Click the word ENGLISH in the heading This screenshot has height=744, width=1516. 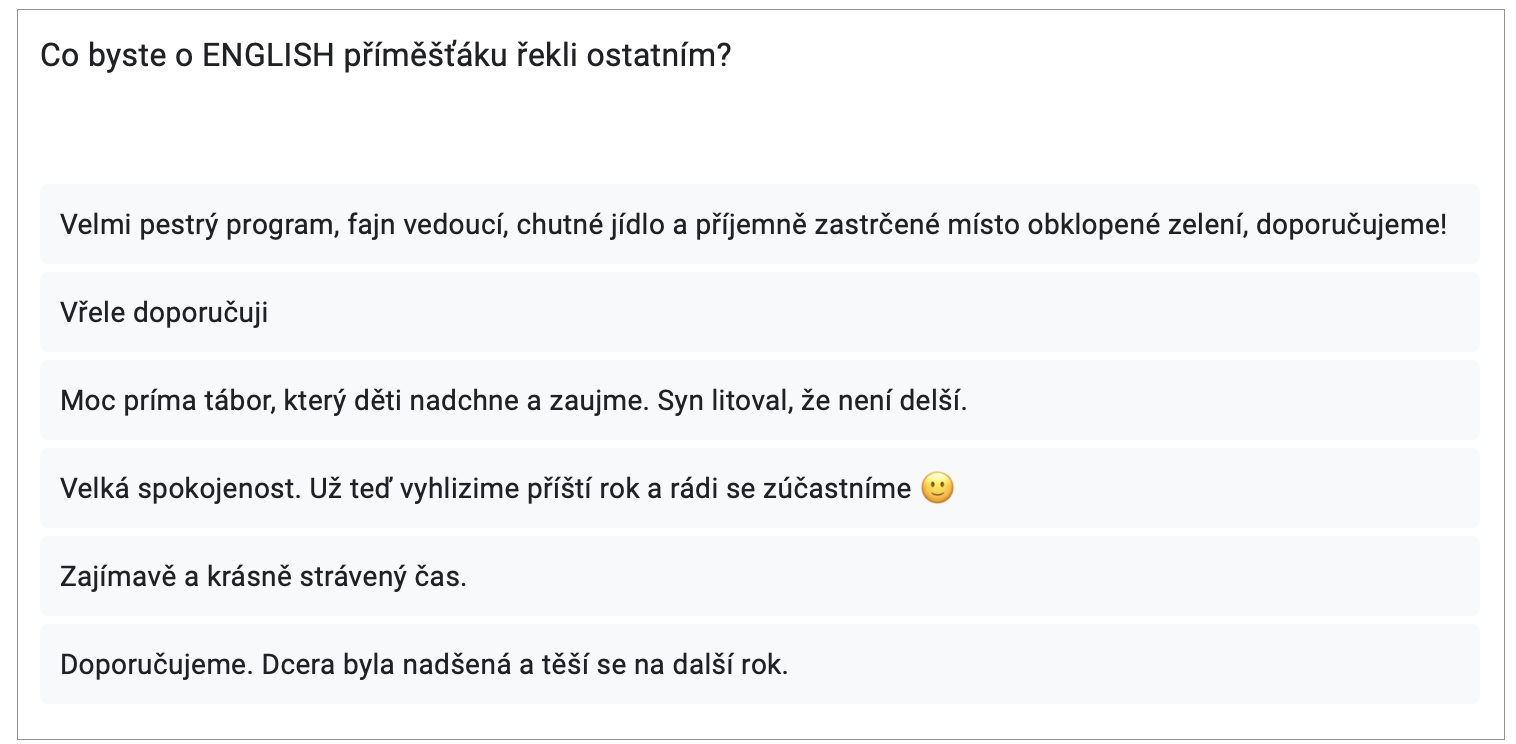coord(268,56)
